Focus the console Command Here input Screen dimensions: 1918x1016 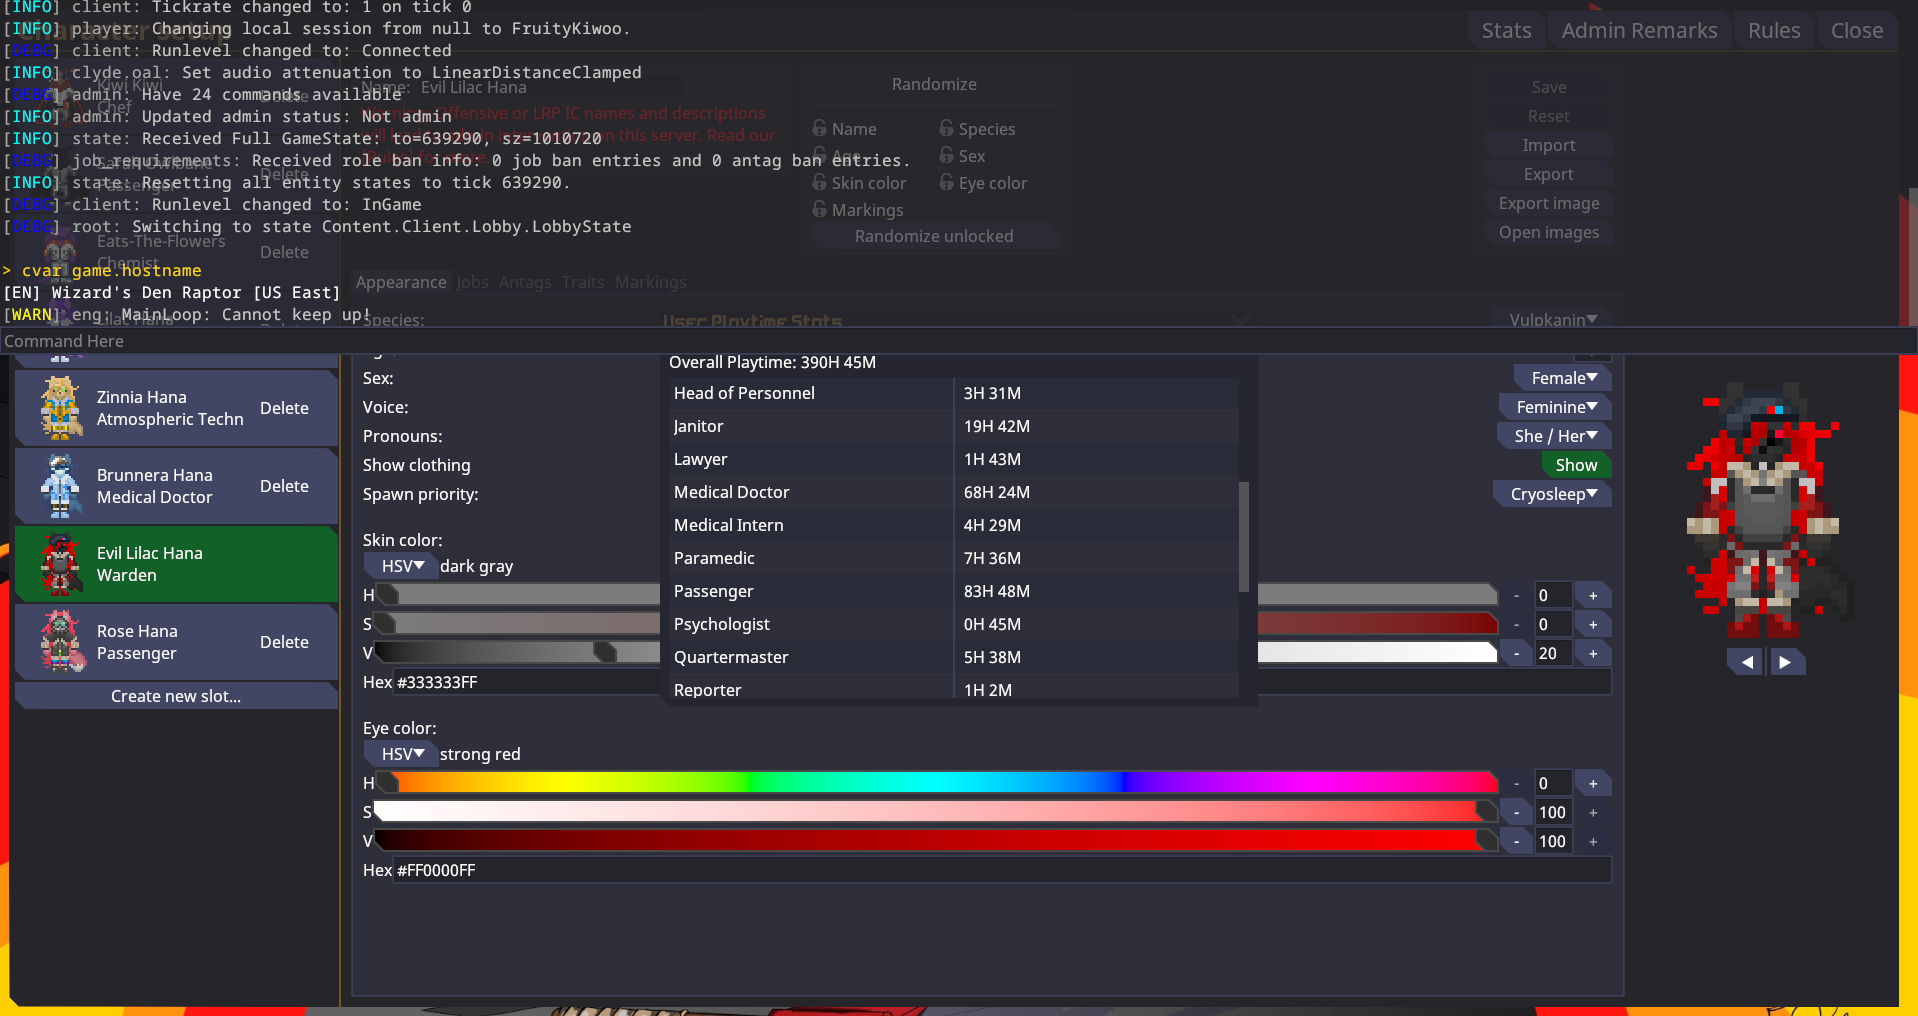pos(958,341)
